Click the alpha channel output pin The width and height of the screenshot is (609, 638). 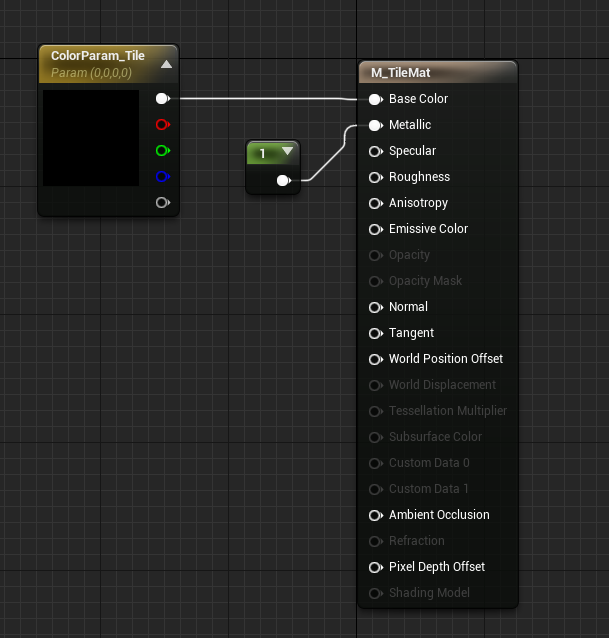[x=163, y=203]
